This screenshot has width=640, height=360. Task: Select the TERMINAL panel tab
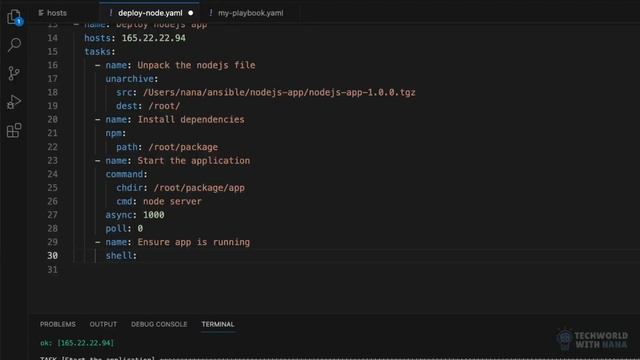pos(218,324)
